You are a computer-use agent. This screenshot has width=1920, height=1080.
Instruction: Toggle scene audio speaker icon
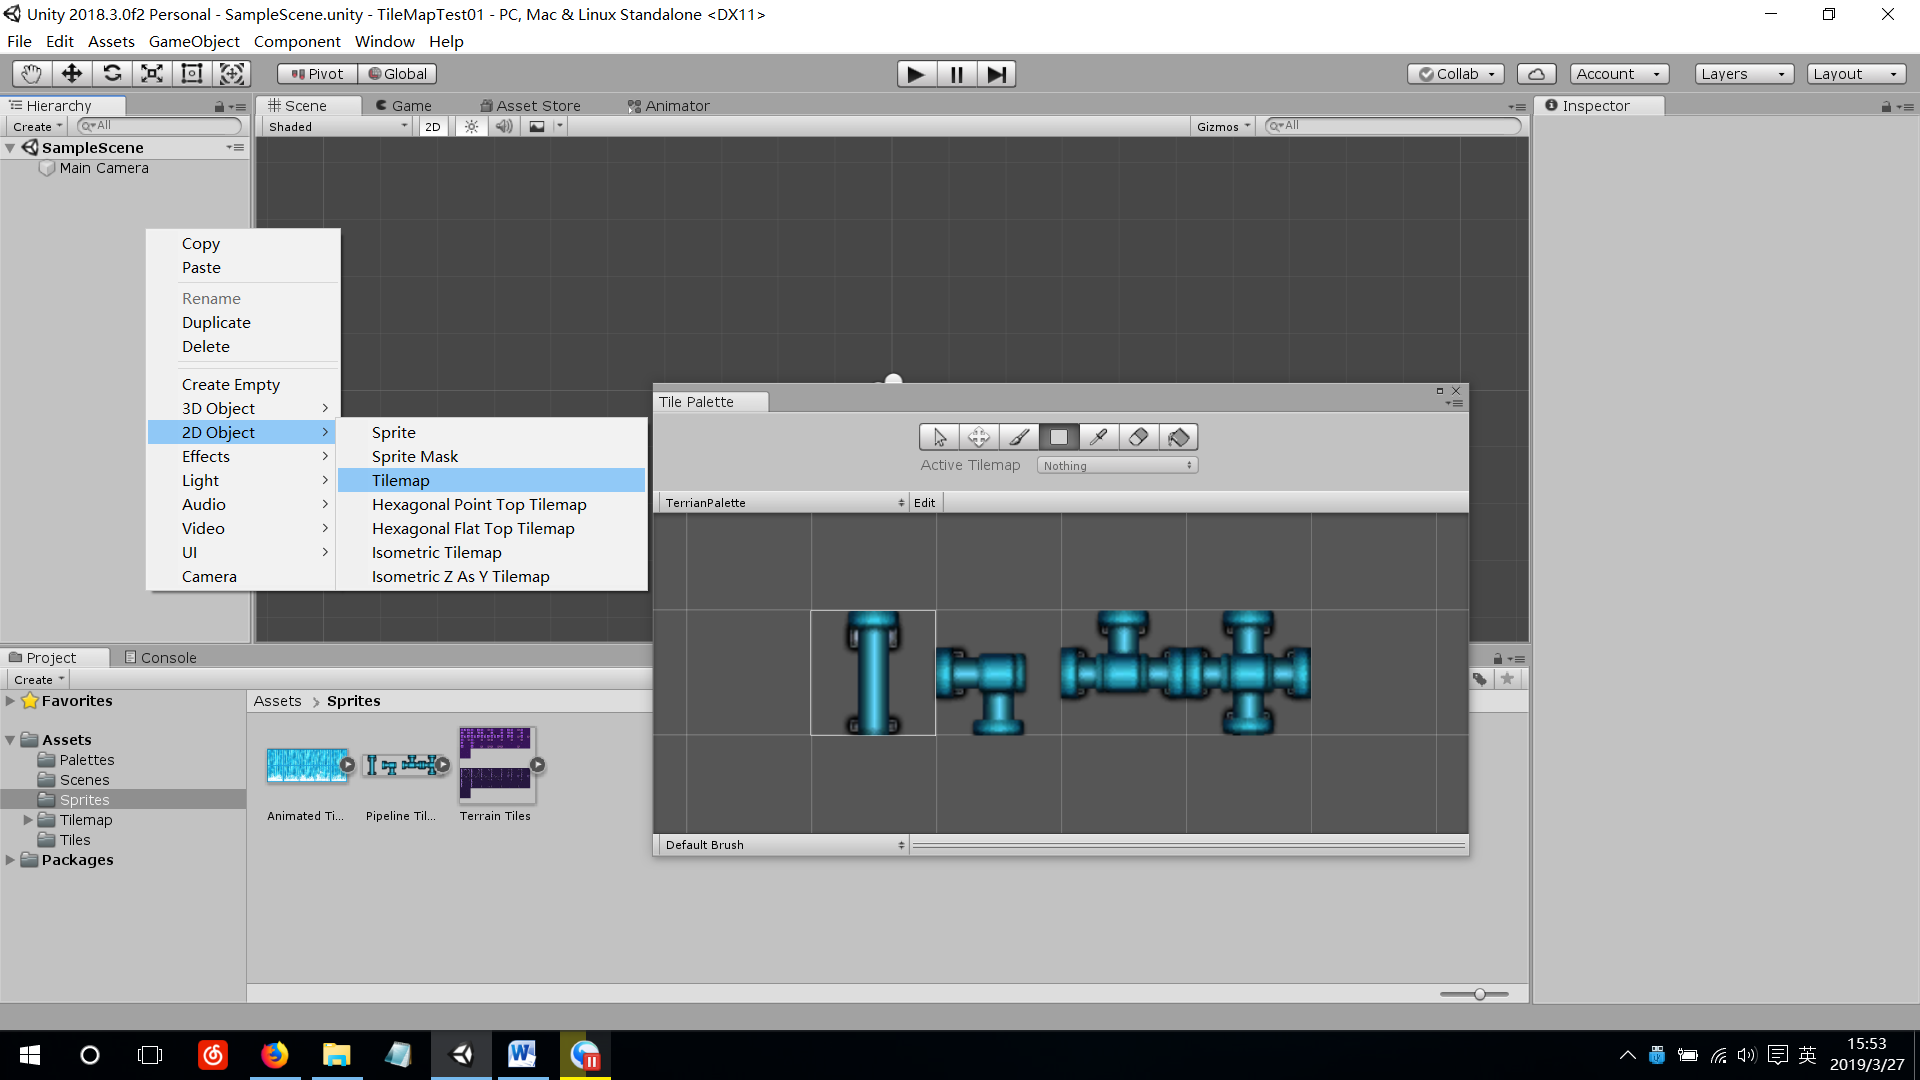coord(504,127)
